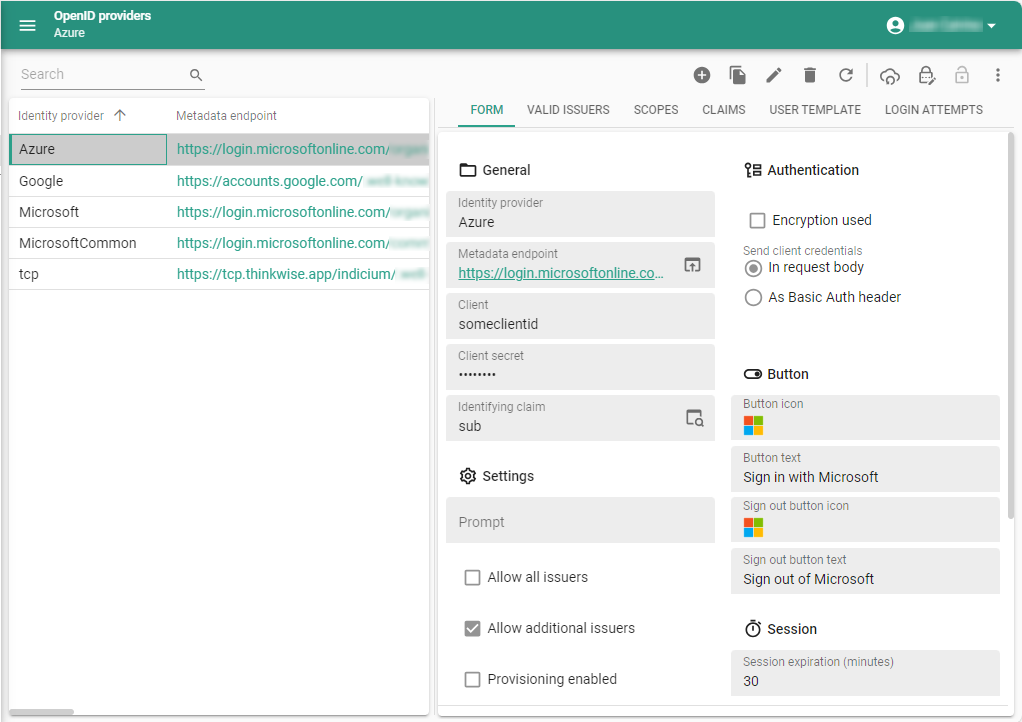Select the Azure row

pos(219,149)
